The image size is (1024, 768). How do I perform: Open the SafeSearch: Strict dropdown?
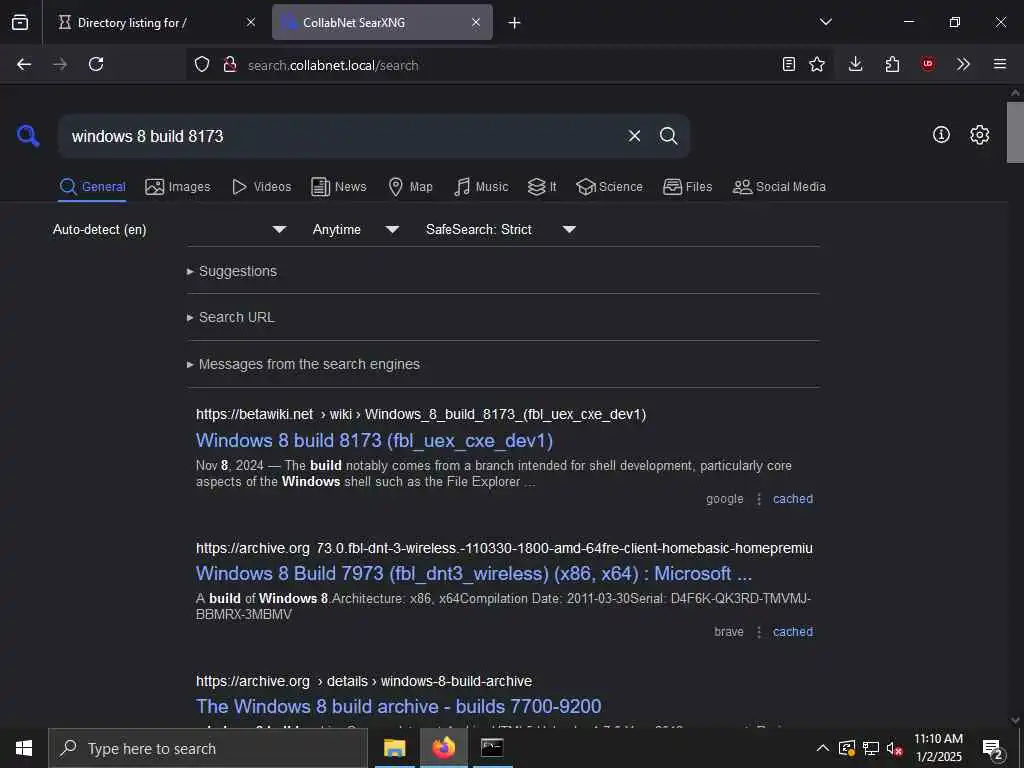click(500, 229)
